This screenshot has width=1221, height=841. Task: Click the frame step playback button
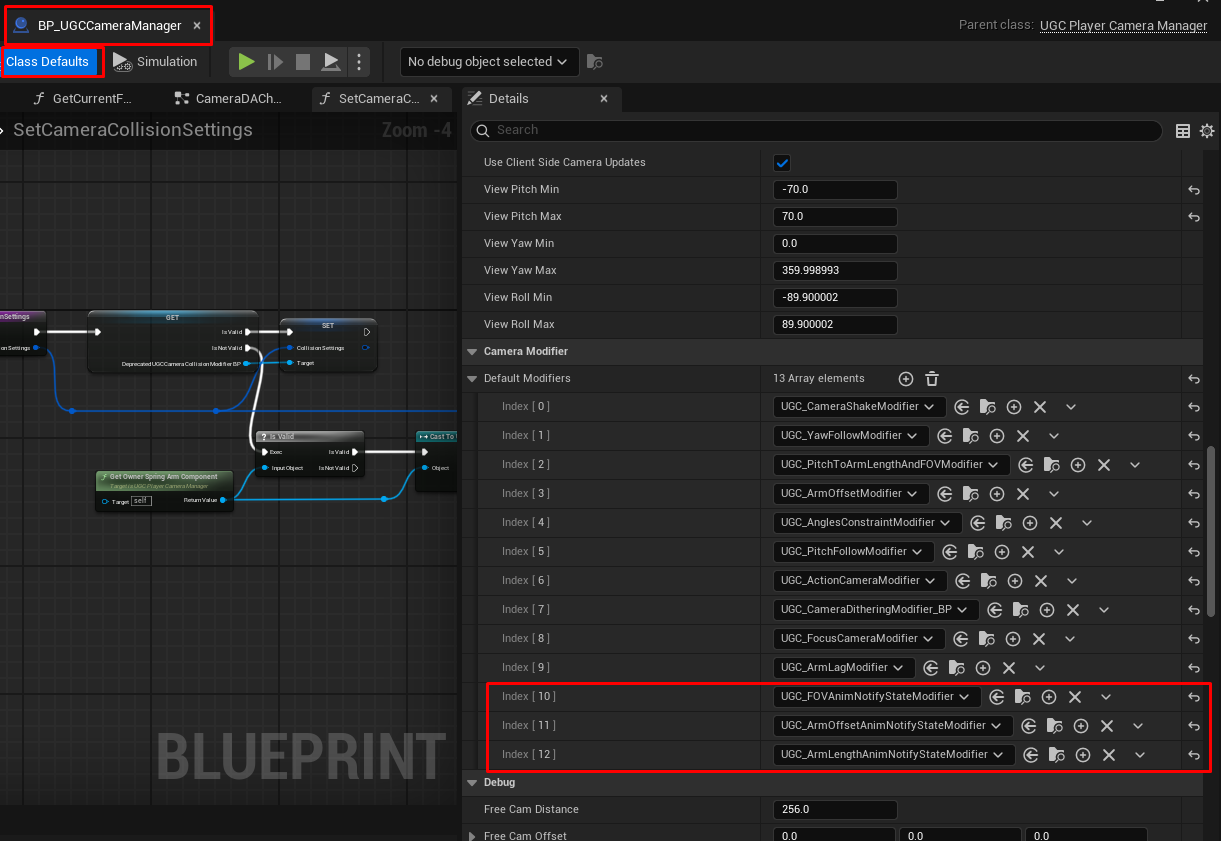(x=275, y=62)
